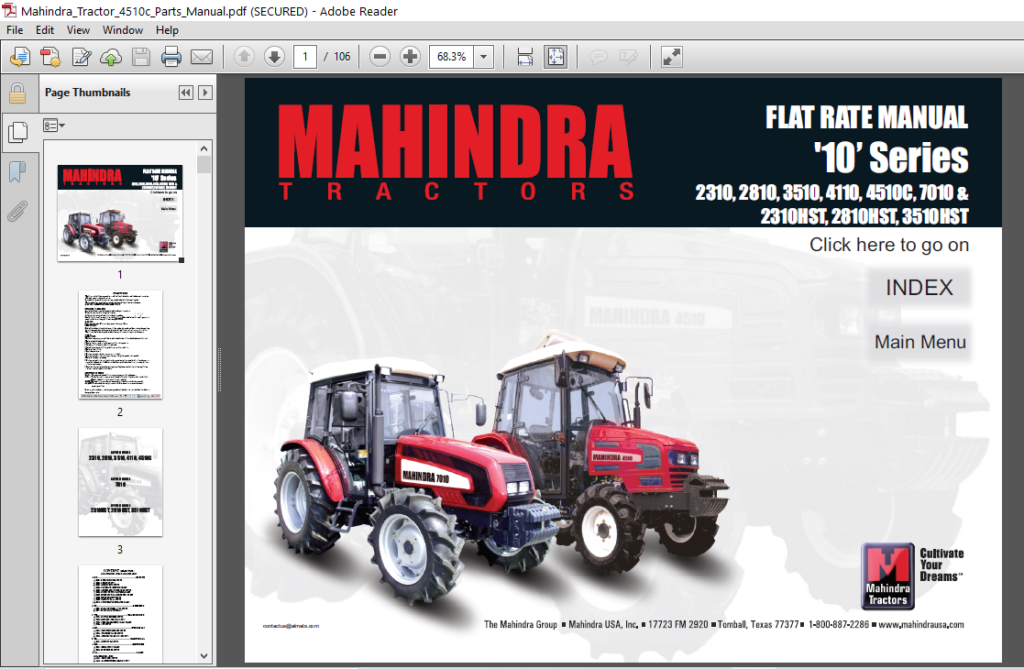Open the Help menu

pyautogui.click(x=167, y=30)
